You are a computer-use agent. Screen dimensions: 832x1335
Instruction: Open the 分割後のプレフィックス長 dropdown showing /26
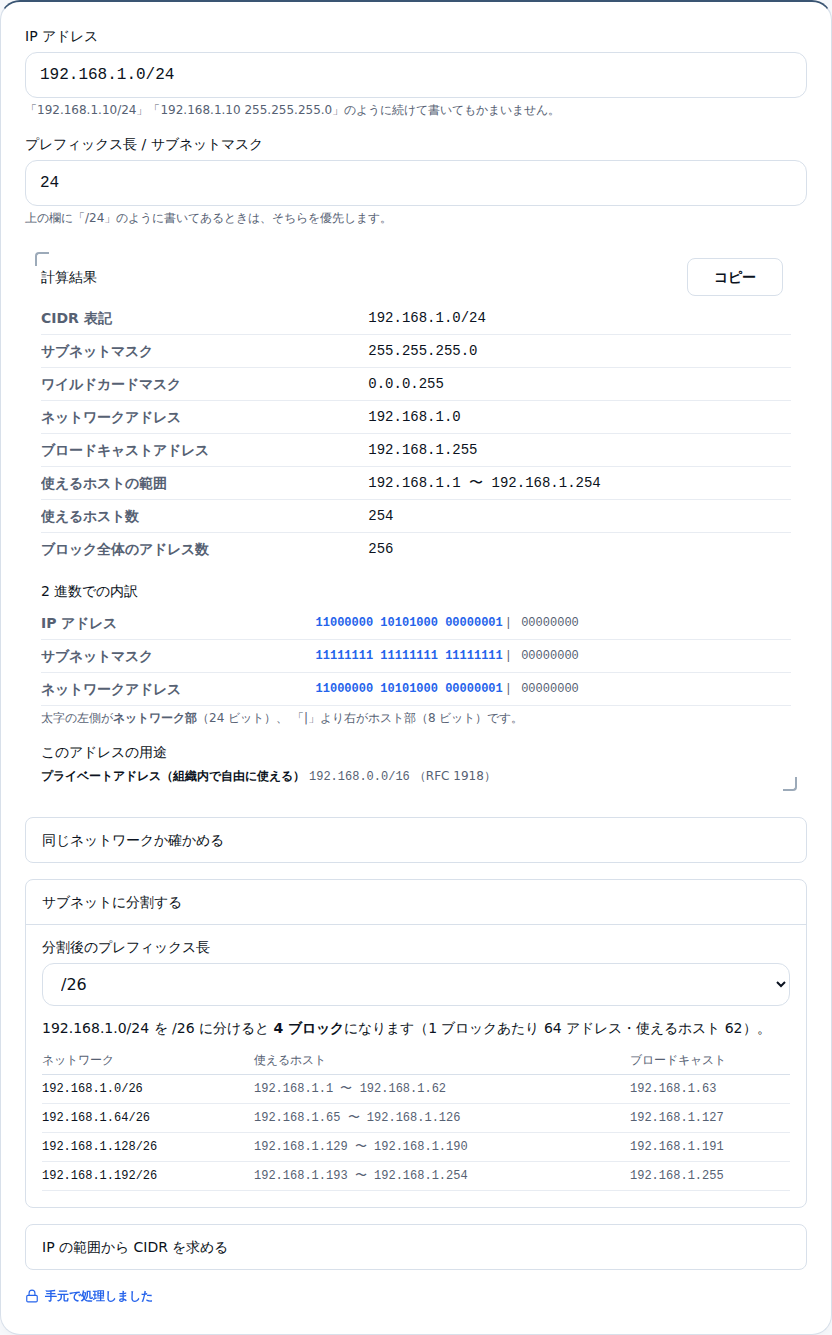(416, 984)
